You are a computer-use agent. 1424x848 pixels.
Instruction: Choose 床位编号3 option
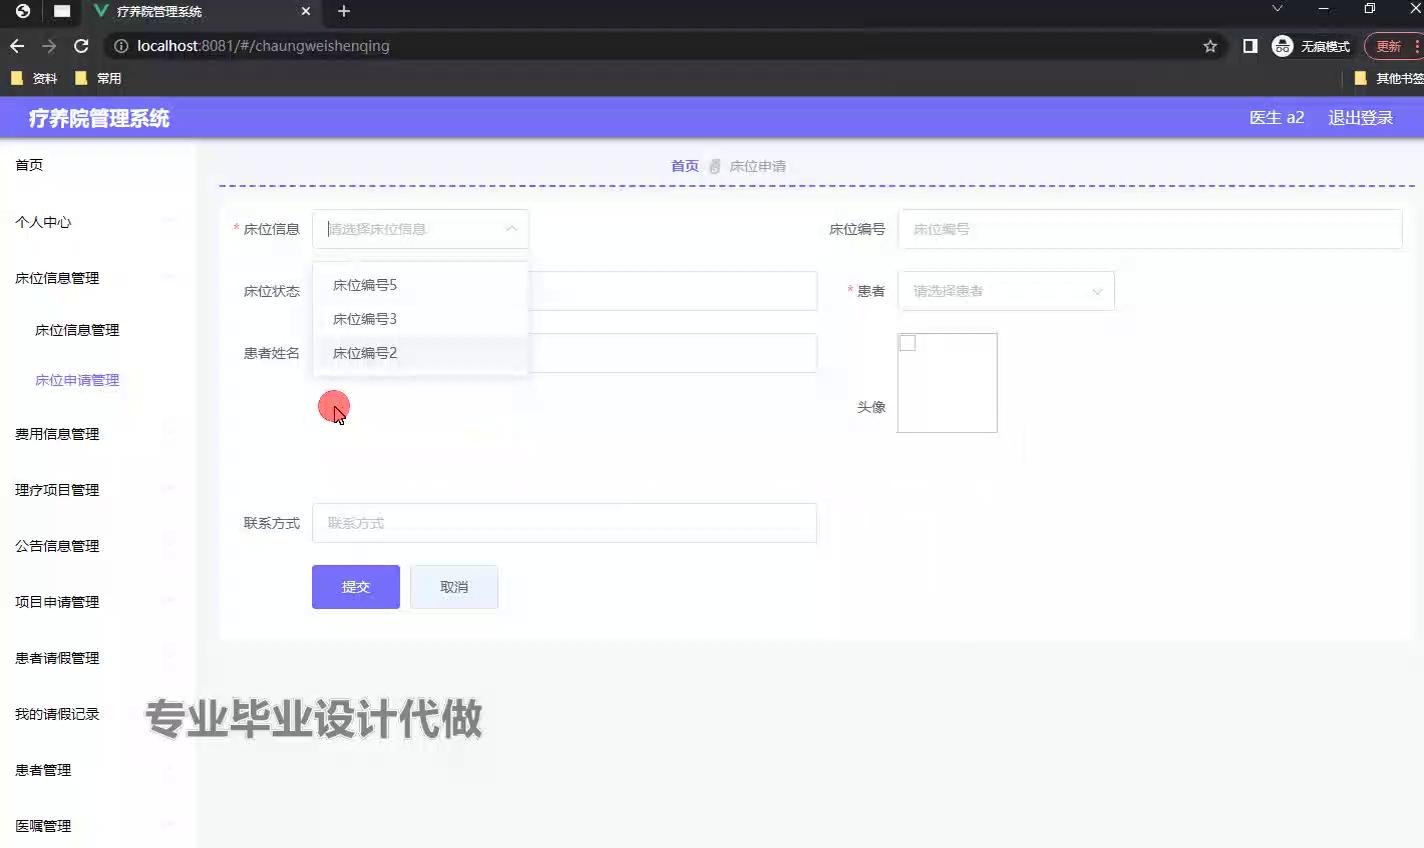[365, 319]
